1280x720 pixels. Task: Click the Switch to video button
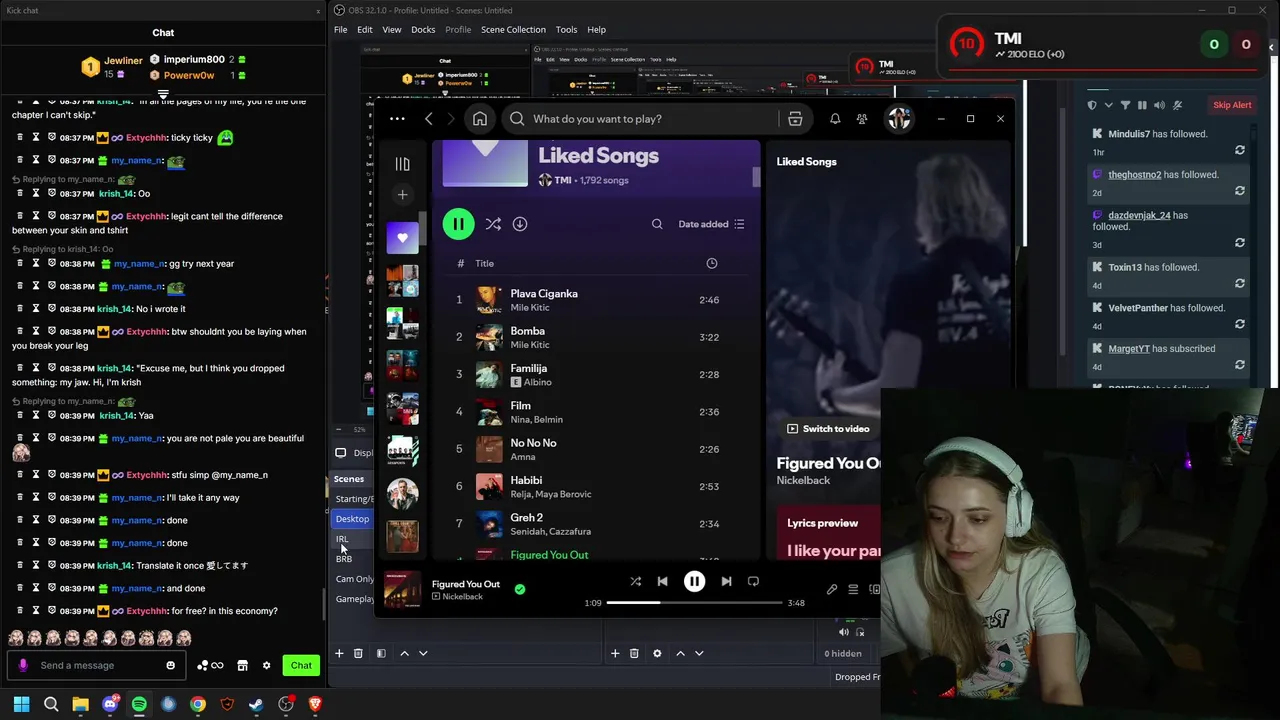point(828,429)
